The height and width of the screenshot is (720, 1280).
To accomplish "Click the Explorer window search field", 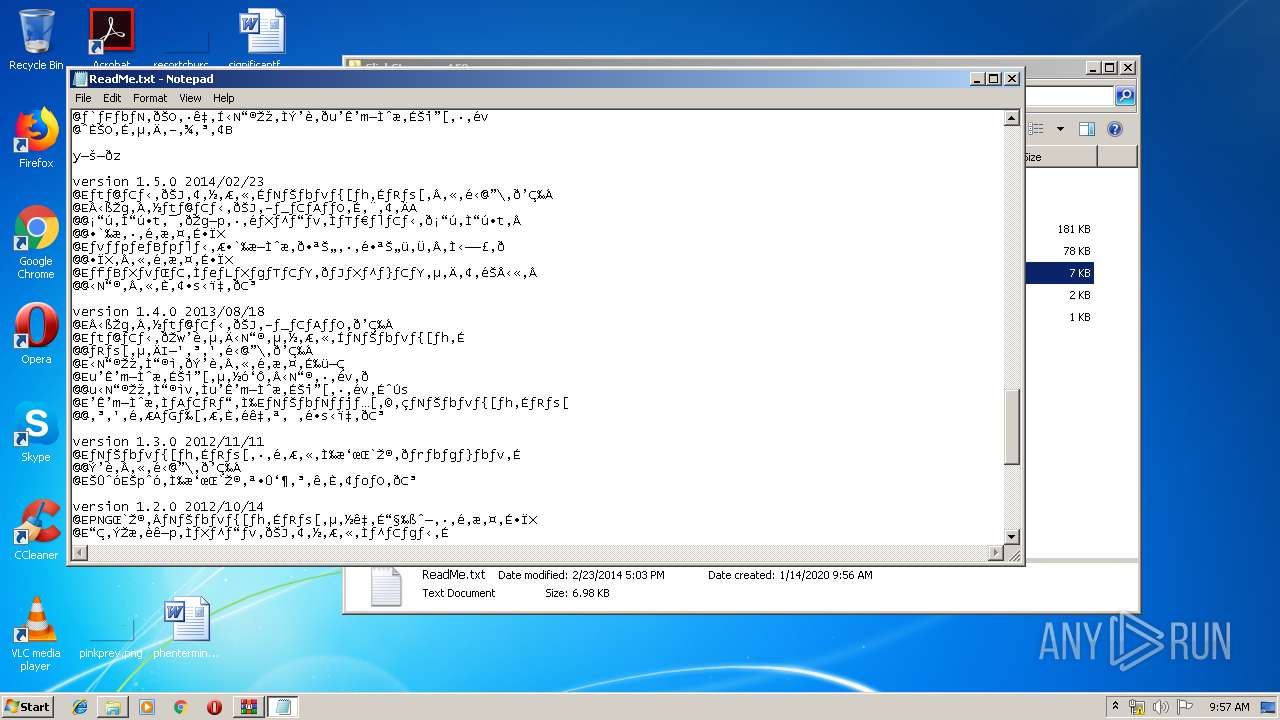I will [x=1069, y=96].
